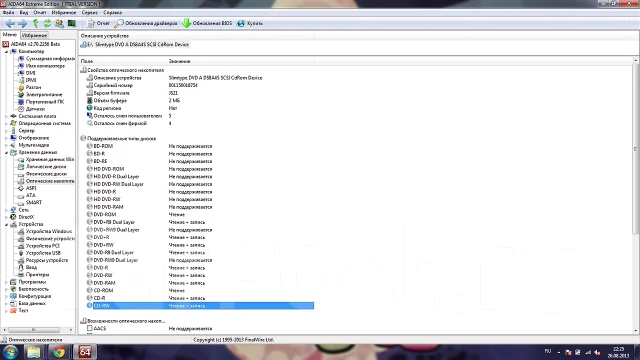Select ATA in the tree
The image size is (640, 360).
tap(31, 196)
